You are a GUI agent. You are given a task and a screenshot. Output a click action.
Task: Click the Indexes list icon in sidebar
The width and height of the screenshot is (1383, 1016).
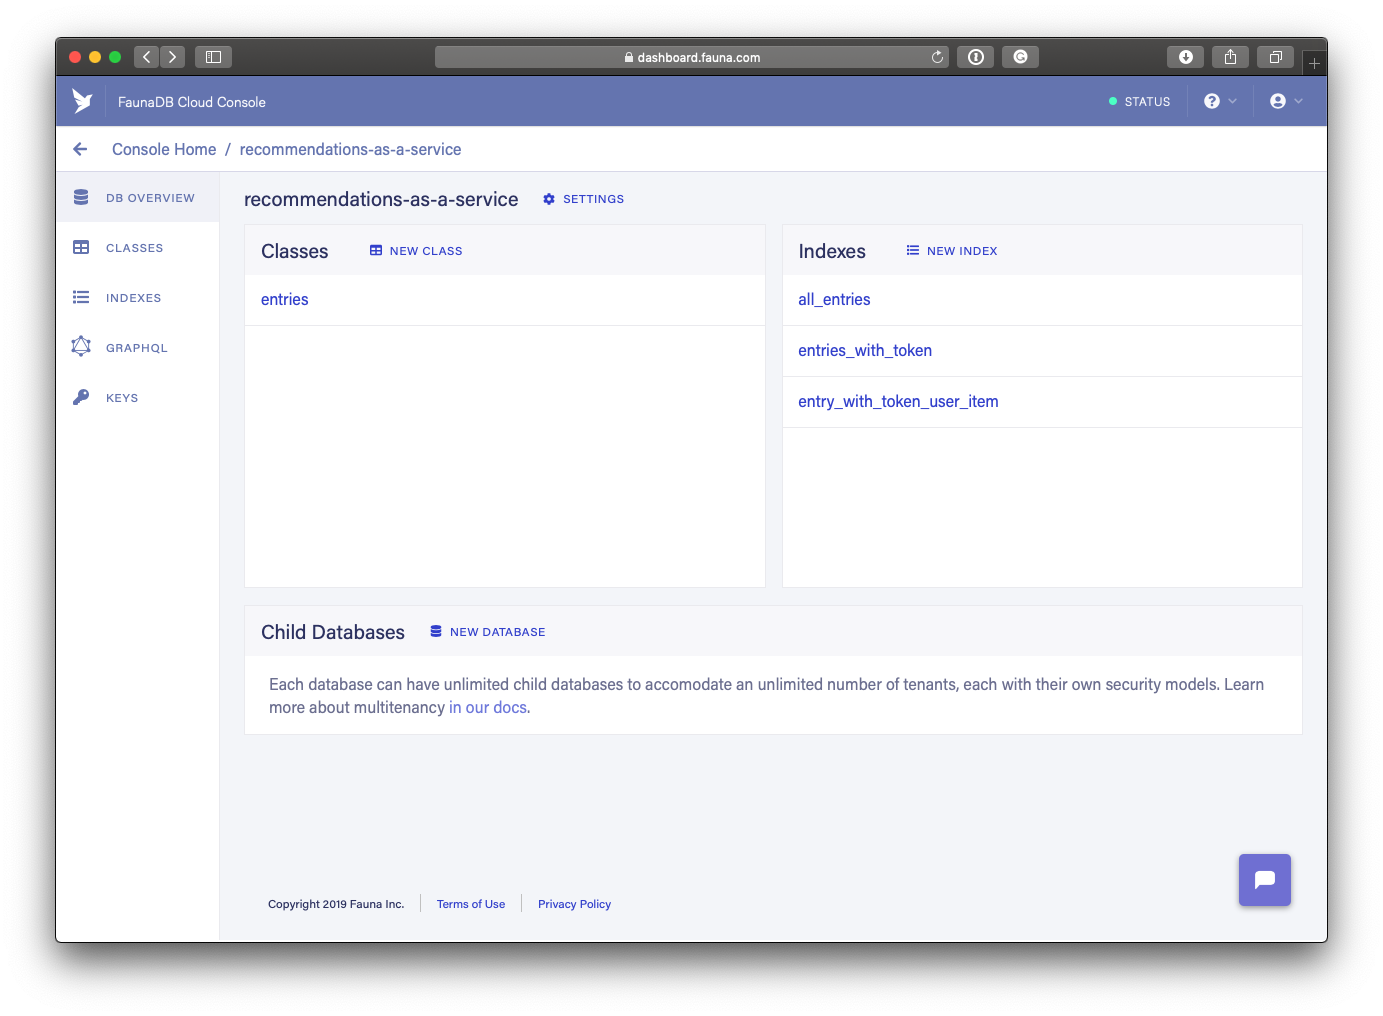(81, 297)
